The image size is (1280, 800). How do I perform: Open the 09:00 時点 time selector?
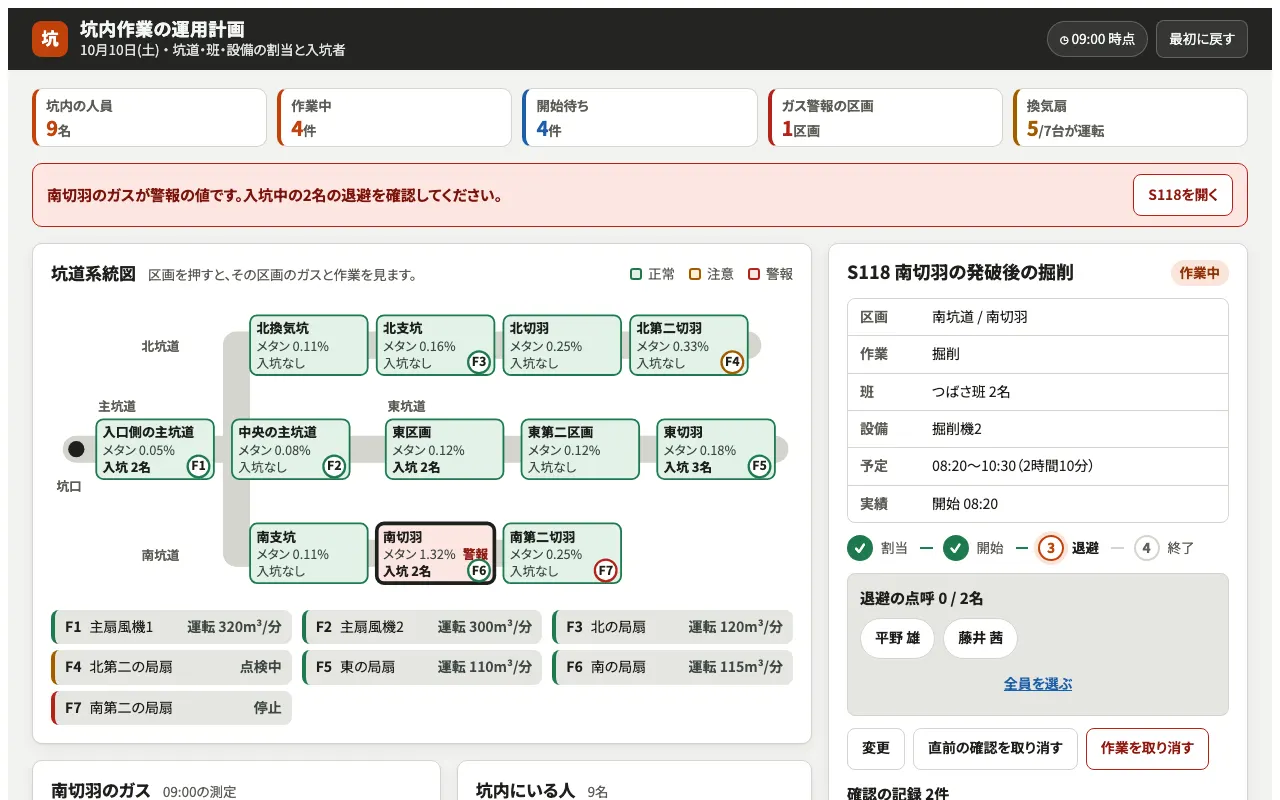coord(1097,39)
